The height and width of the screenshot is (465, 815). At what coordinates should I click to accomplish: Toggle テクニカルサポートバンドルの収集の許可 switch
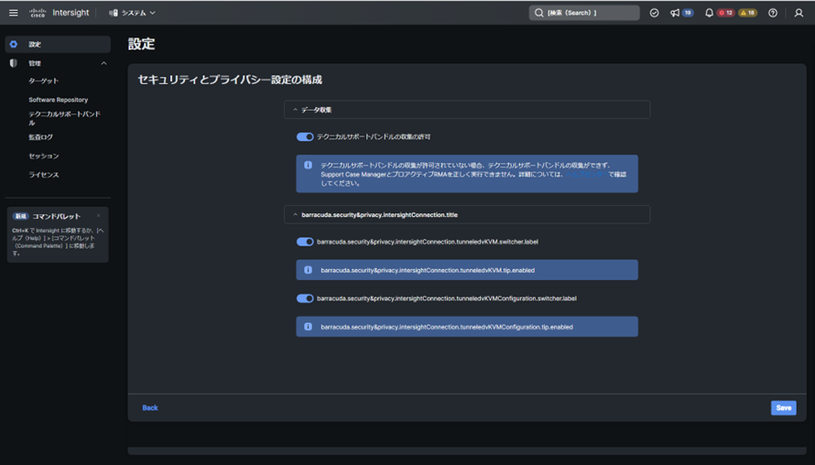[305, 137]
